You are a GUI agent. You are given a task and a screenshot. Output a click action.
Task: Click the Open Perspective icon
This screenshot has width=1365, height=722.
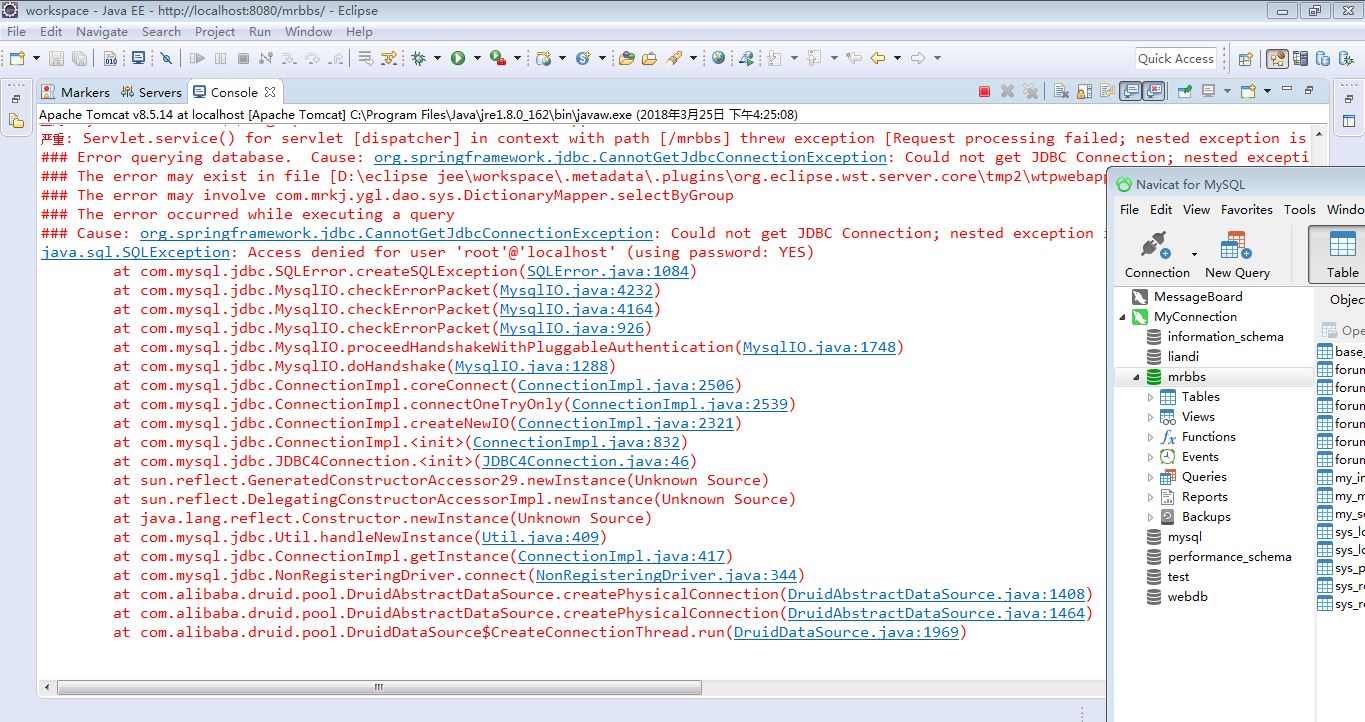point(1245,59)
